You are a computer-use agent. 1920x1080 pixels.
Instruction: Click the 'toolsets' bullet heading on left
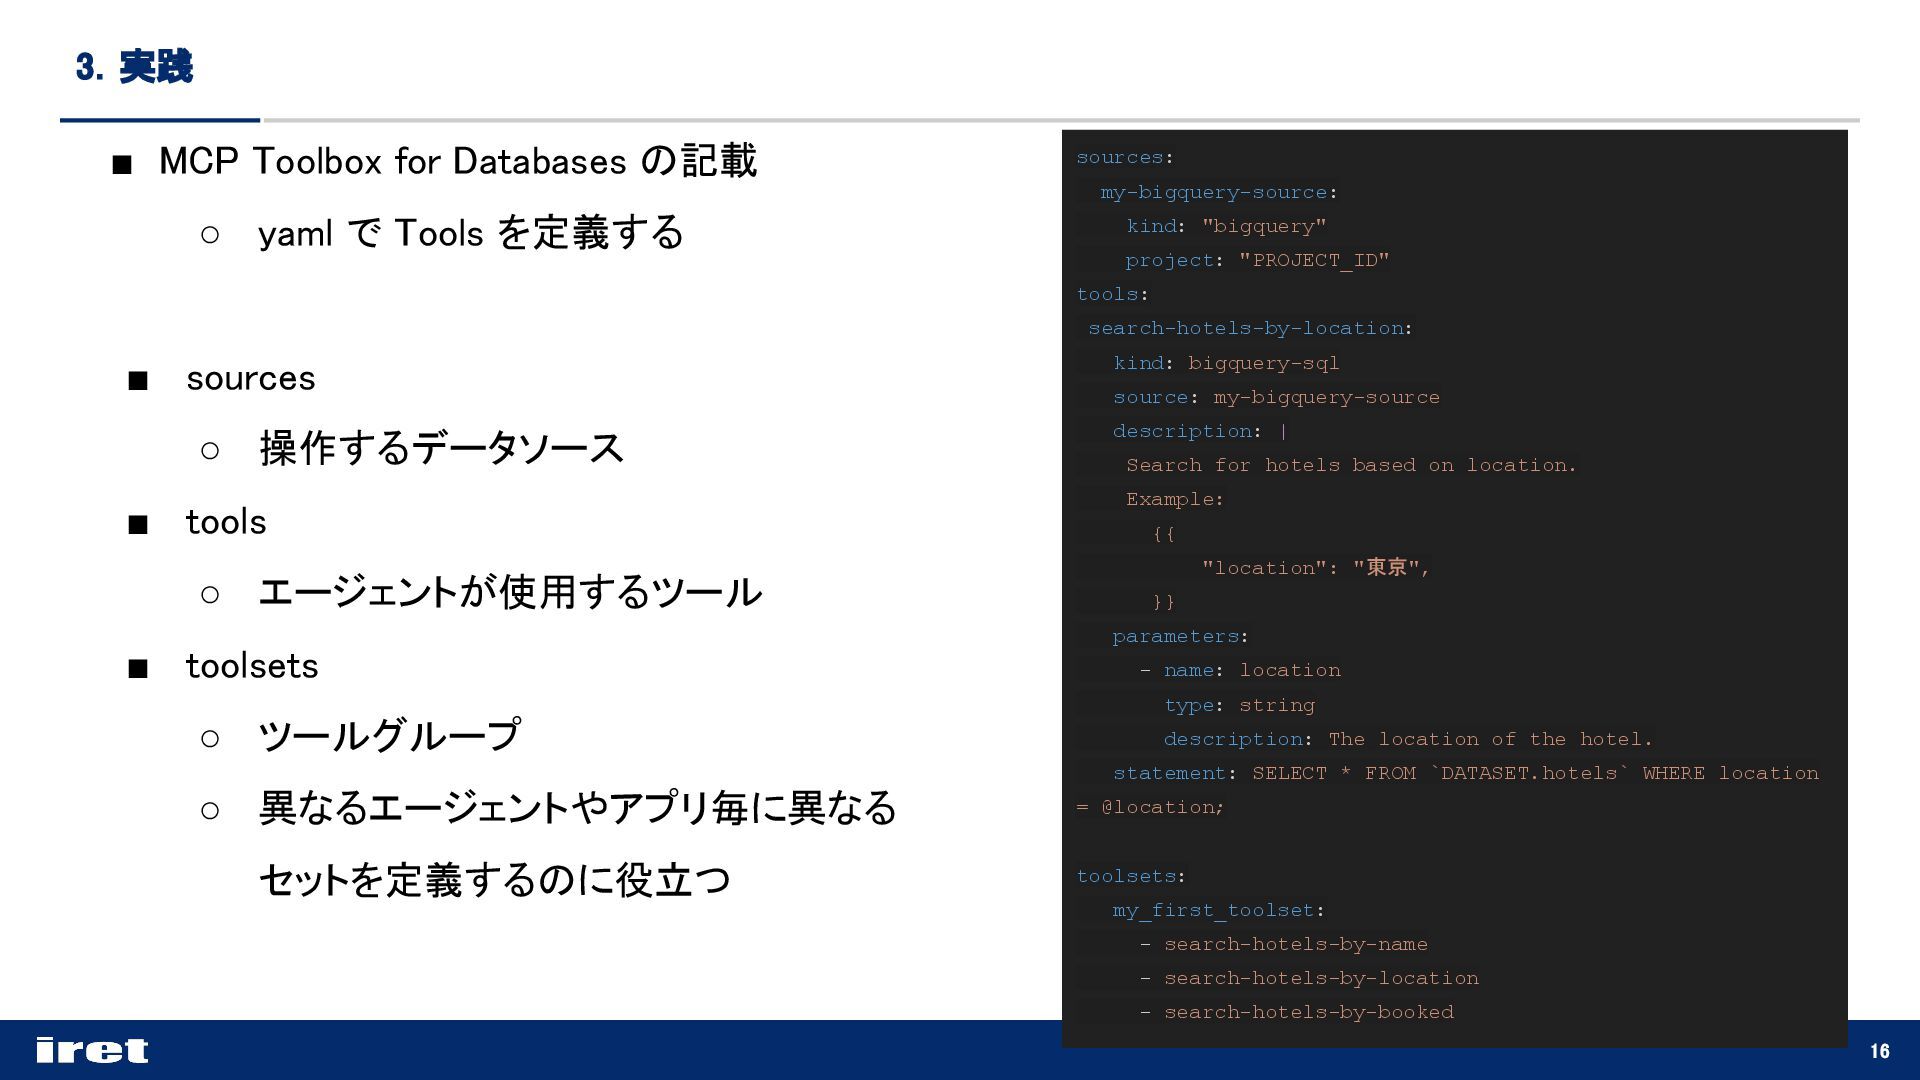252,666
